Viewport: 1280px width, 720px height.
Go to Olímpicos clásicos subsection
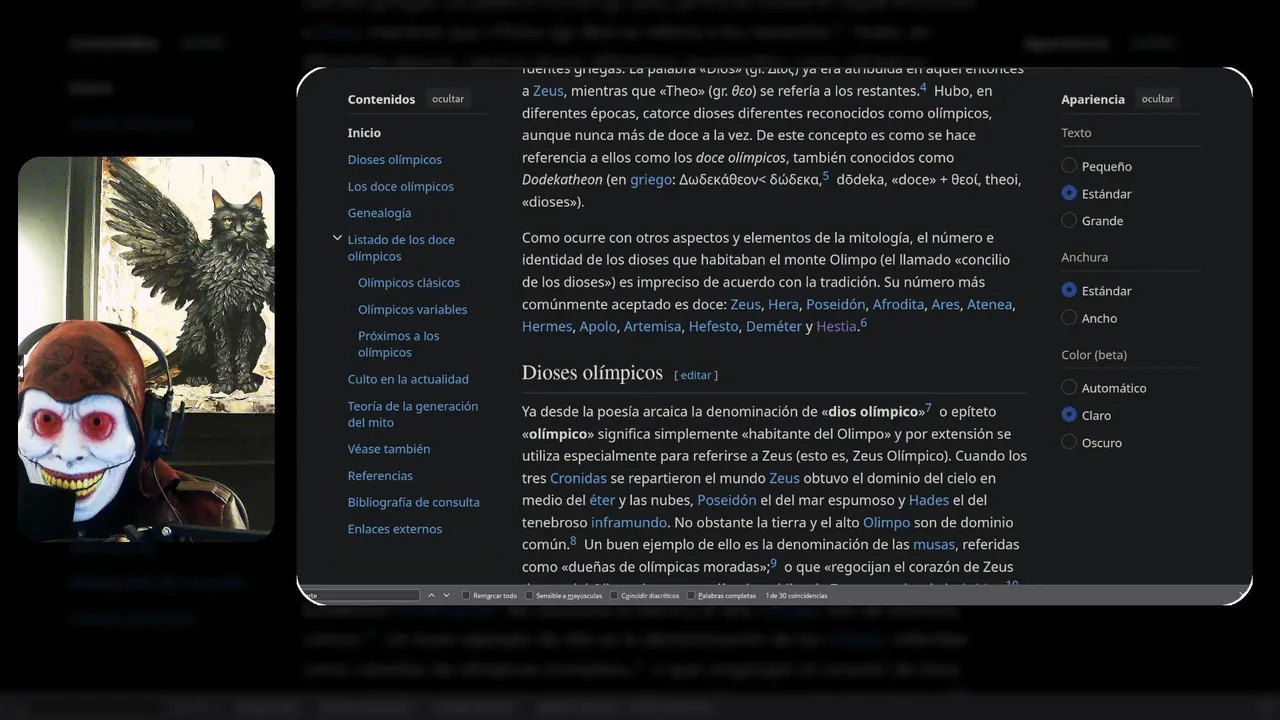[409, 282]
